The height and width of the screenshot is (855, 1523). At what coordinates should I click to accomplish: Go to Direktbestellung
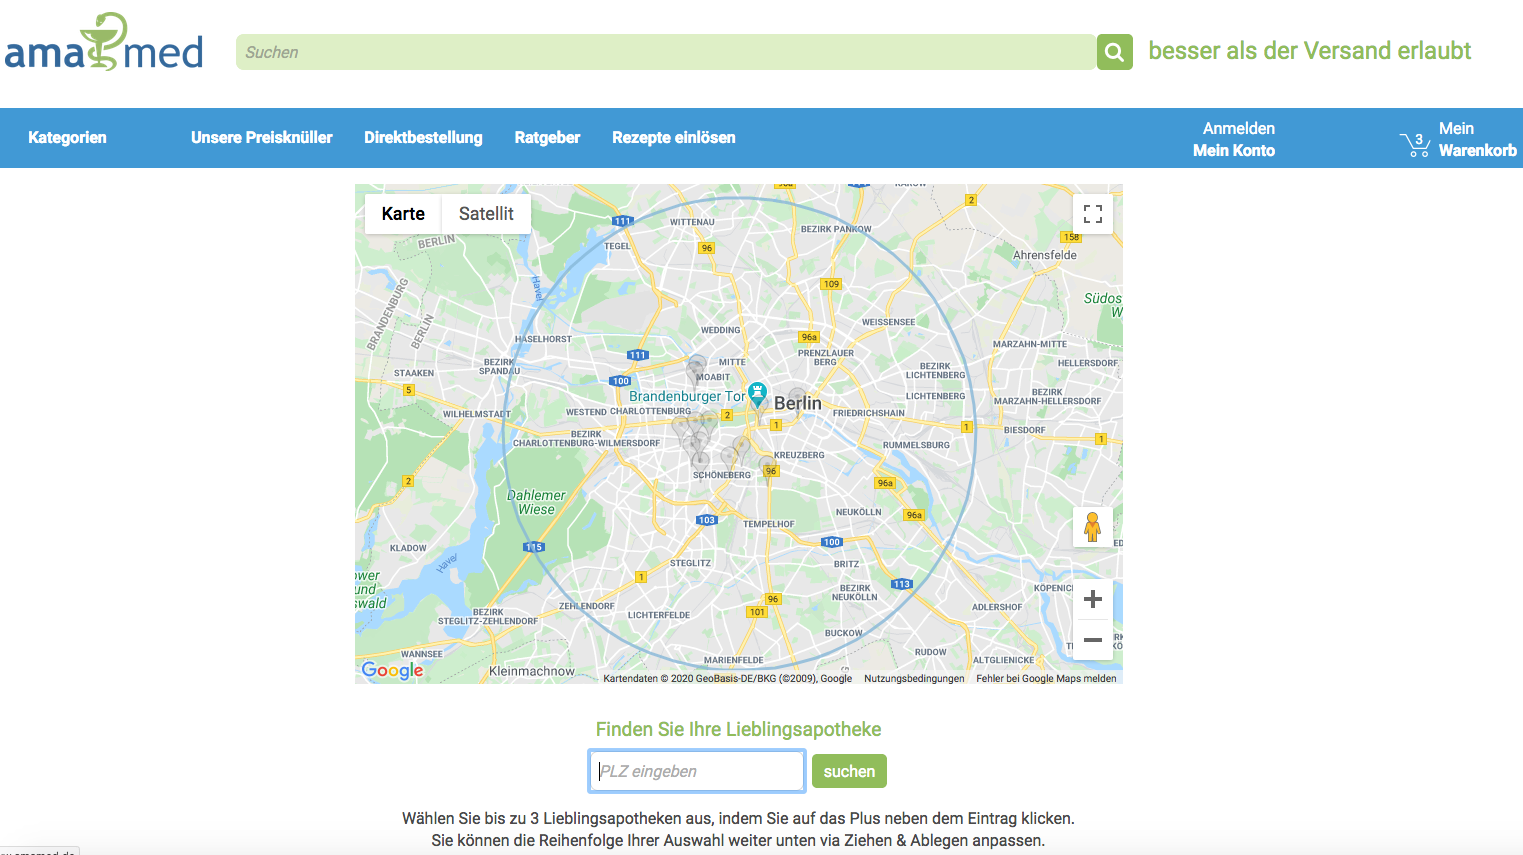(423, 138)
